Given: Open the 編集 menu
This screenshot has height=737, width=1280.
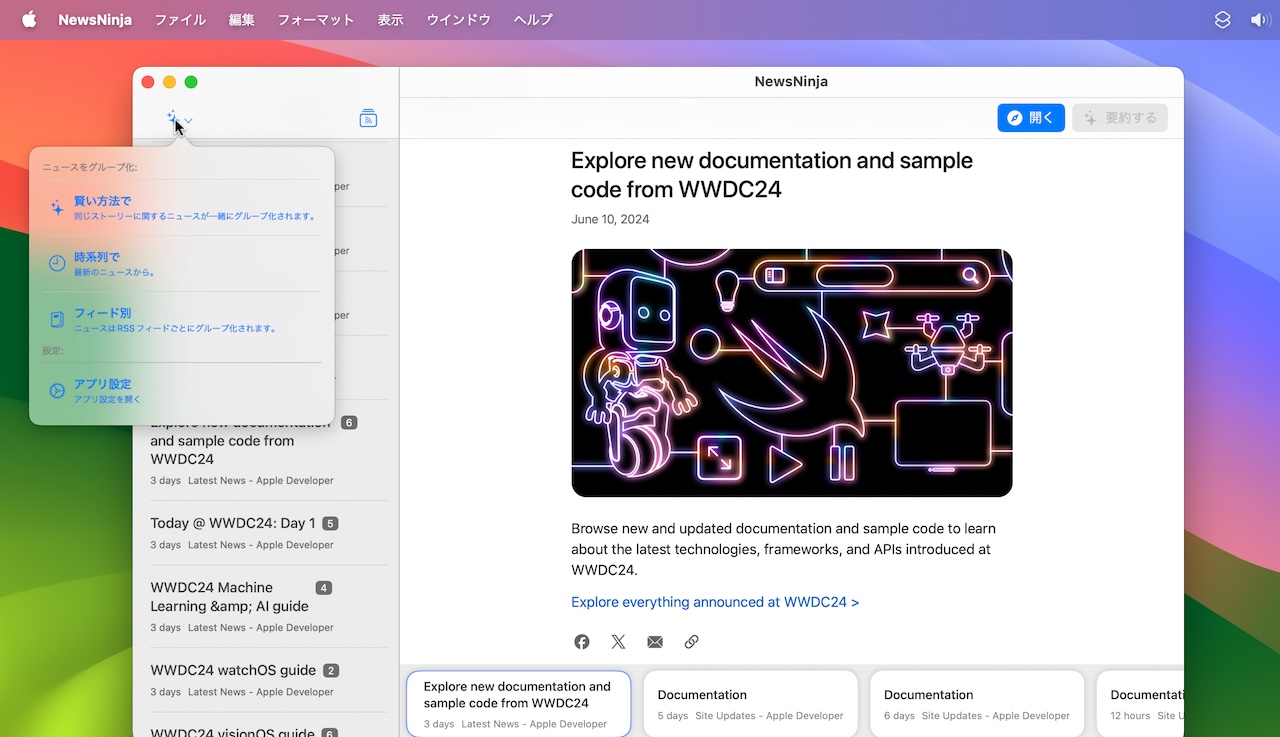Looking at the screenshot, I should click(241, 20).
